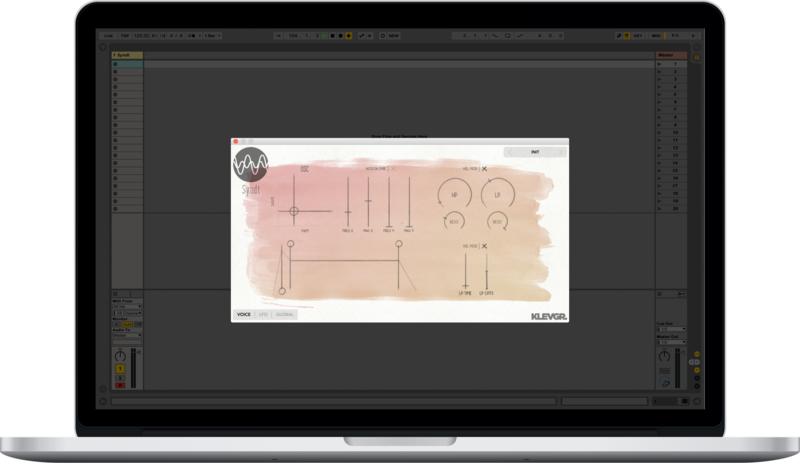This screenshot has height=463, width=800.
Task: Click the RESO knob below the HP filter
Action: coord(454,221)
